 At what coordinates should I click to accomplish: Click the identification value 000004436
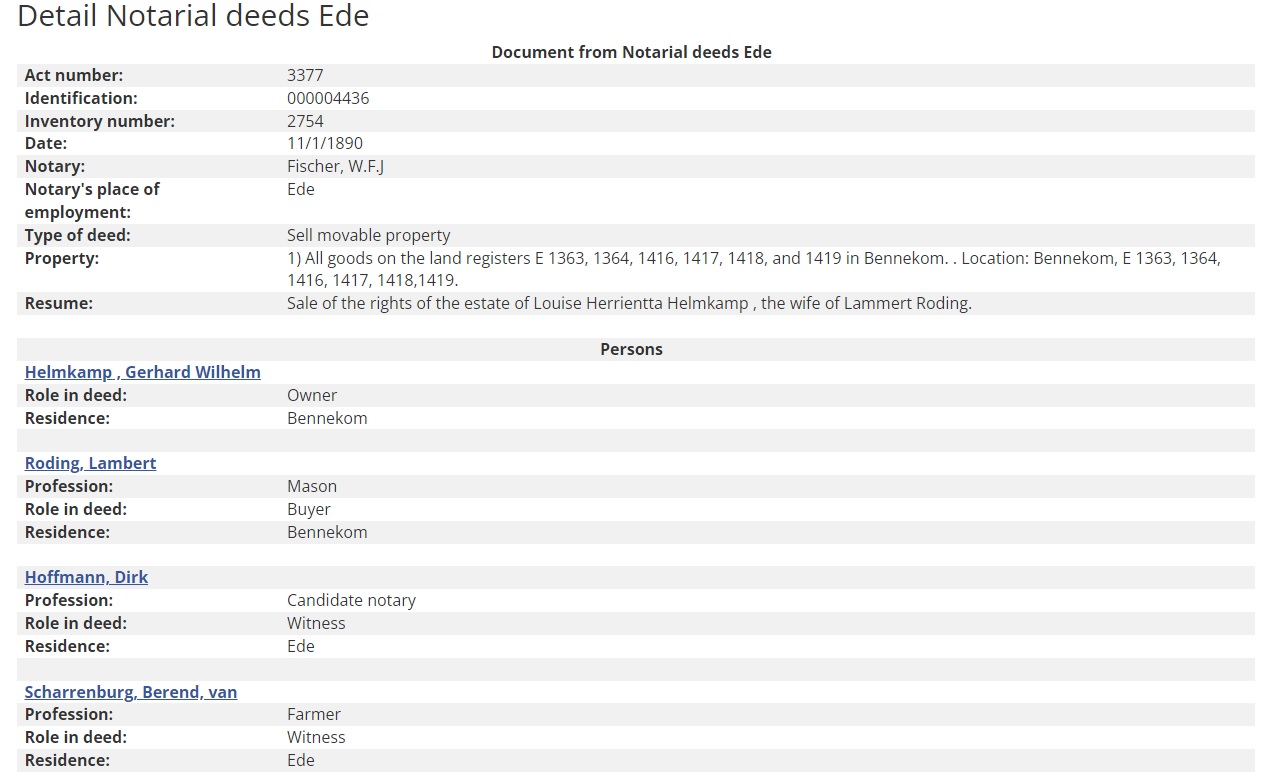328,98
